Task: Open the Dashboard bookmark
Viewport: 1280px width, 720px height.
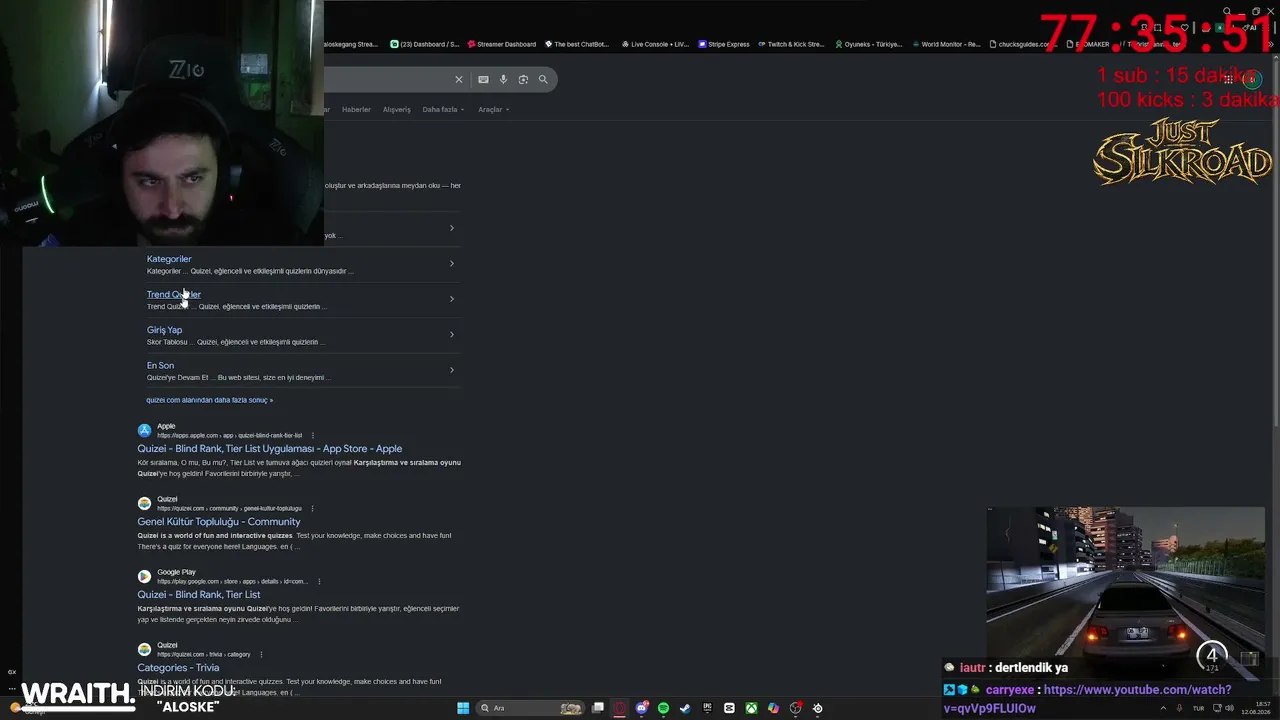Action: [x=425, y=44]
